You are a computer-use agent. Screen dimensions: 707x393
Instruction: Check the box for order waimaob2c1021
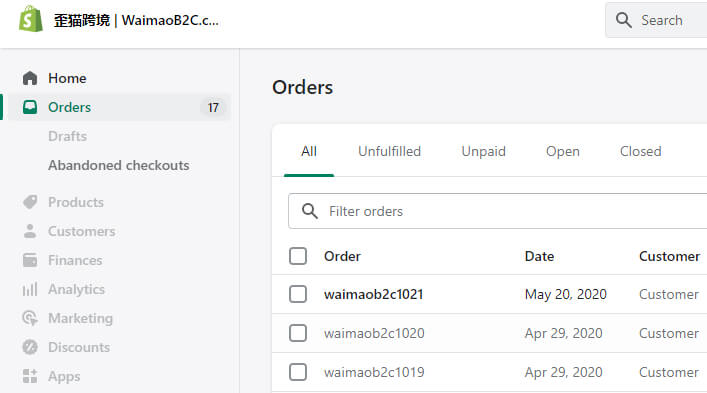(x=298, y=294)
